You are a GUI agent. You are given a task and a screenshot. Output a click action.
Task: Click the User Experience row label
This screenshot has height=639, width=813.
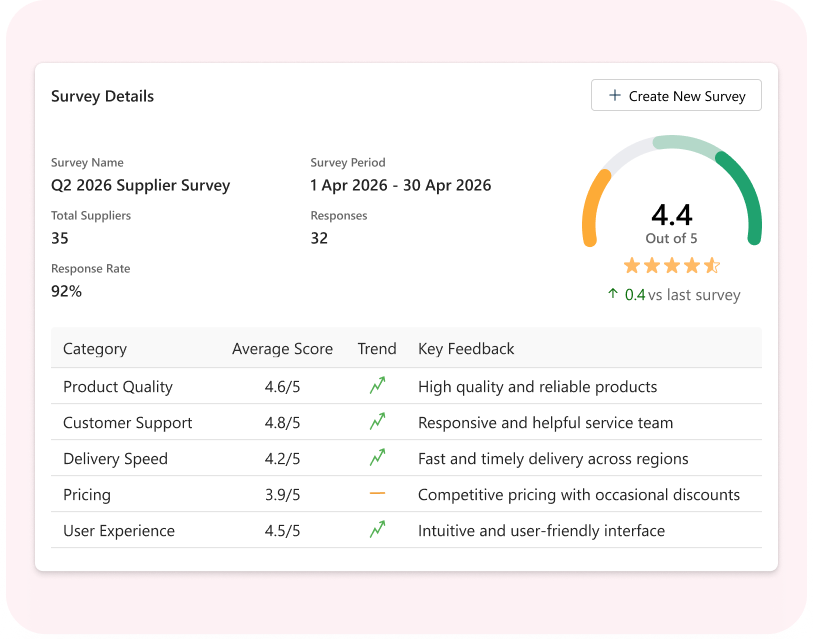[x=119, y=531]
